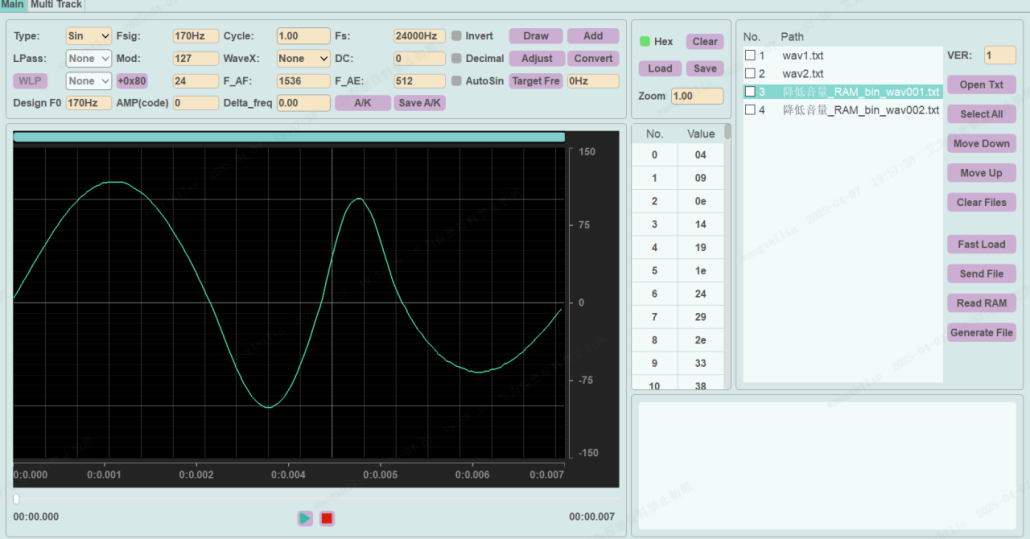Select the wav1.txt file name
The height and width of the screenshot is (539, 1030).
click(x=803, y=55)
